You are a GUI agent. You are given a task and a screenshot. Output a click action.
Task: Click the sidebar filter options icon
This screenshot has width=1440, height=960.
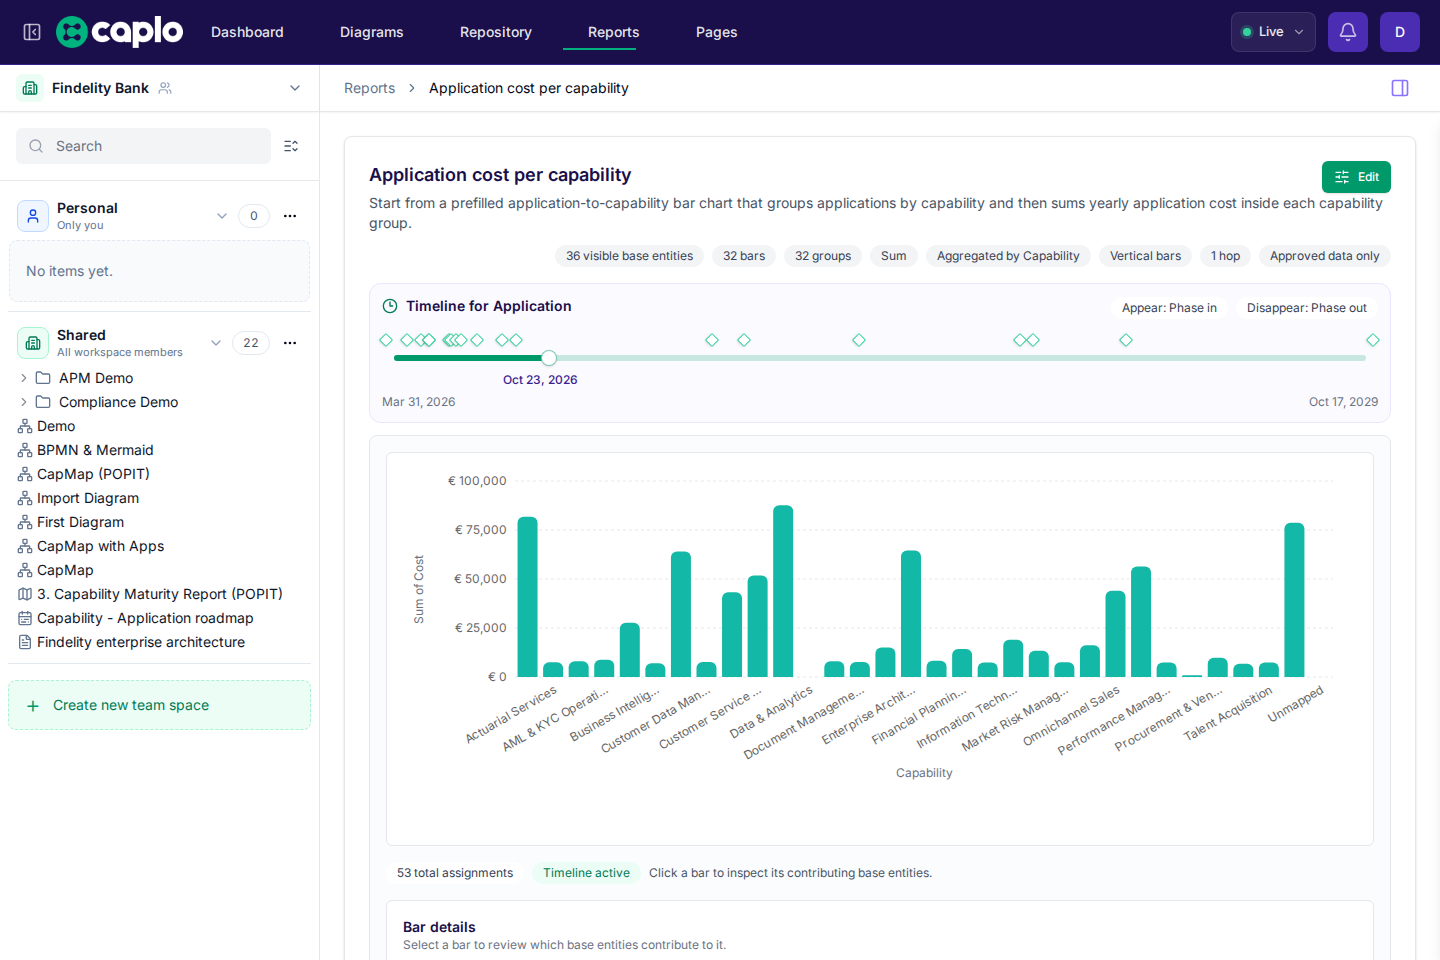click(291, 146)
